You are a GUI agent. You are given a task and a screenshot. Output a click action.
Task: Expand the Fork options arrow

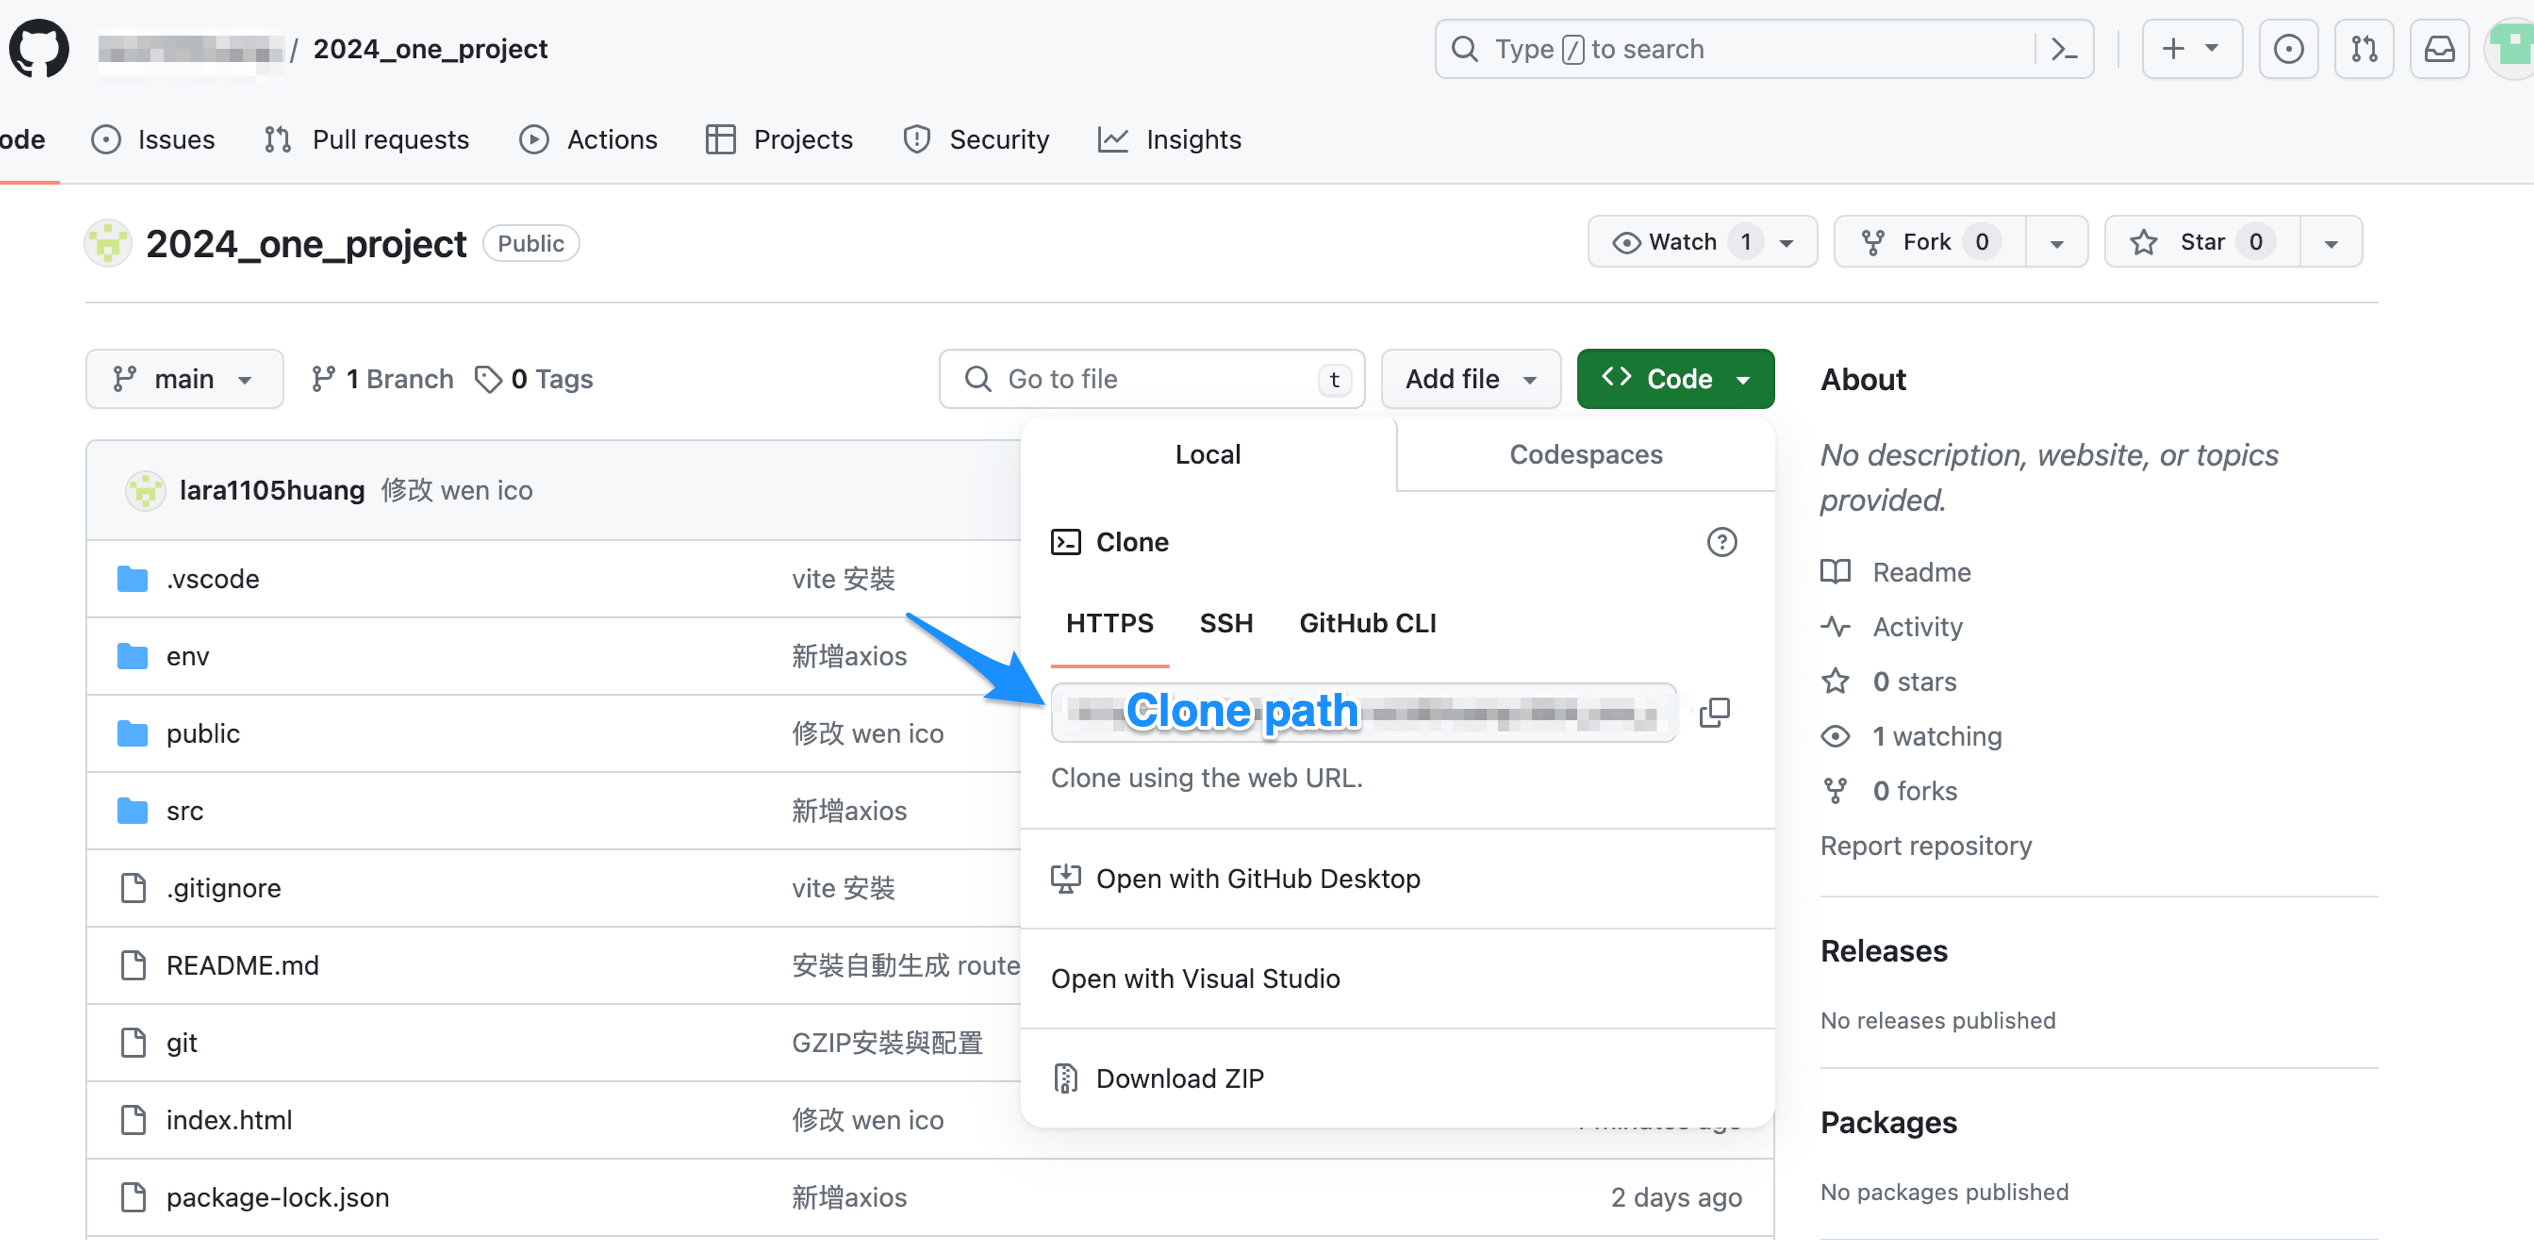pyautogui.click(x=2056, y=242)
